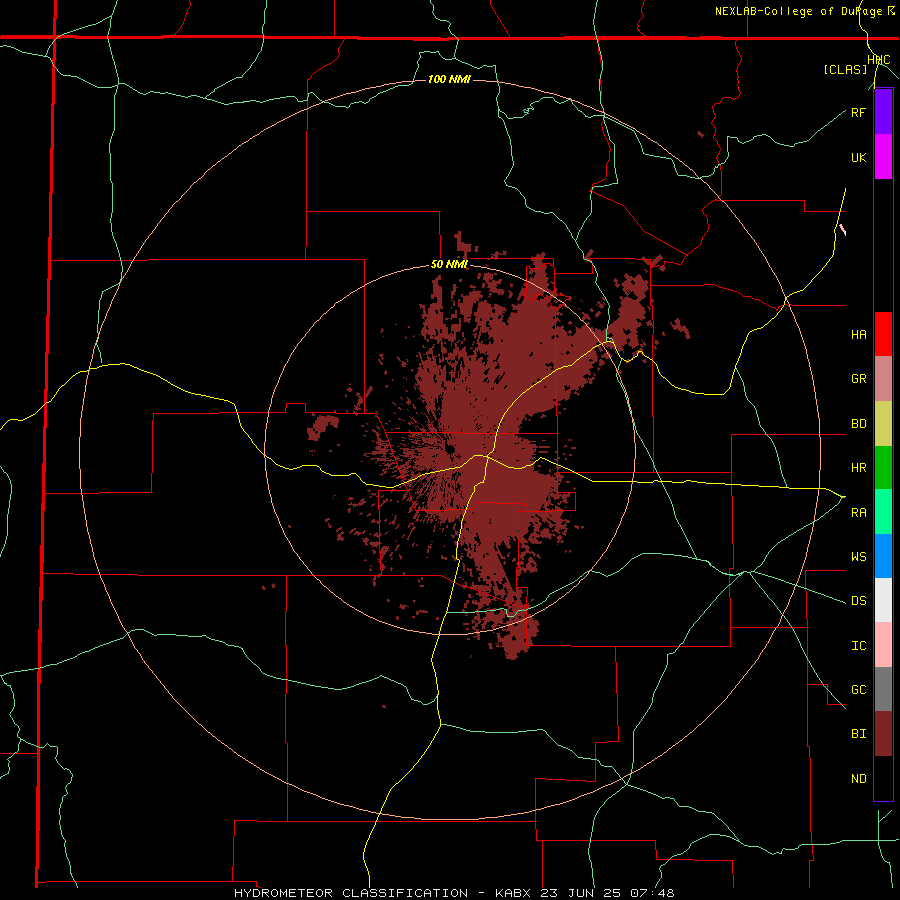This screenshot has height=900, width=900.
Task: Click the radar site center of the echoes
Action: coord(450,449)
